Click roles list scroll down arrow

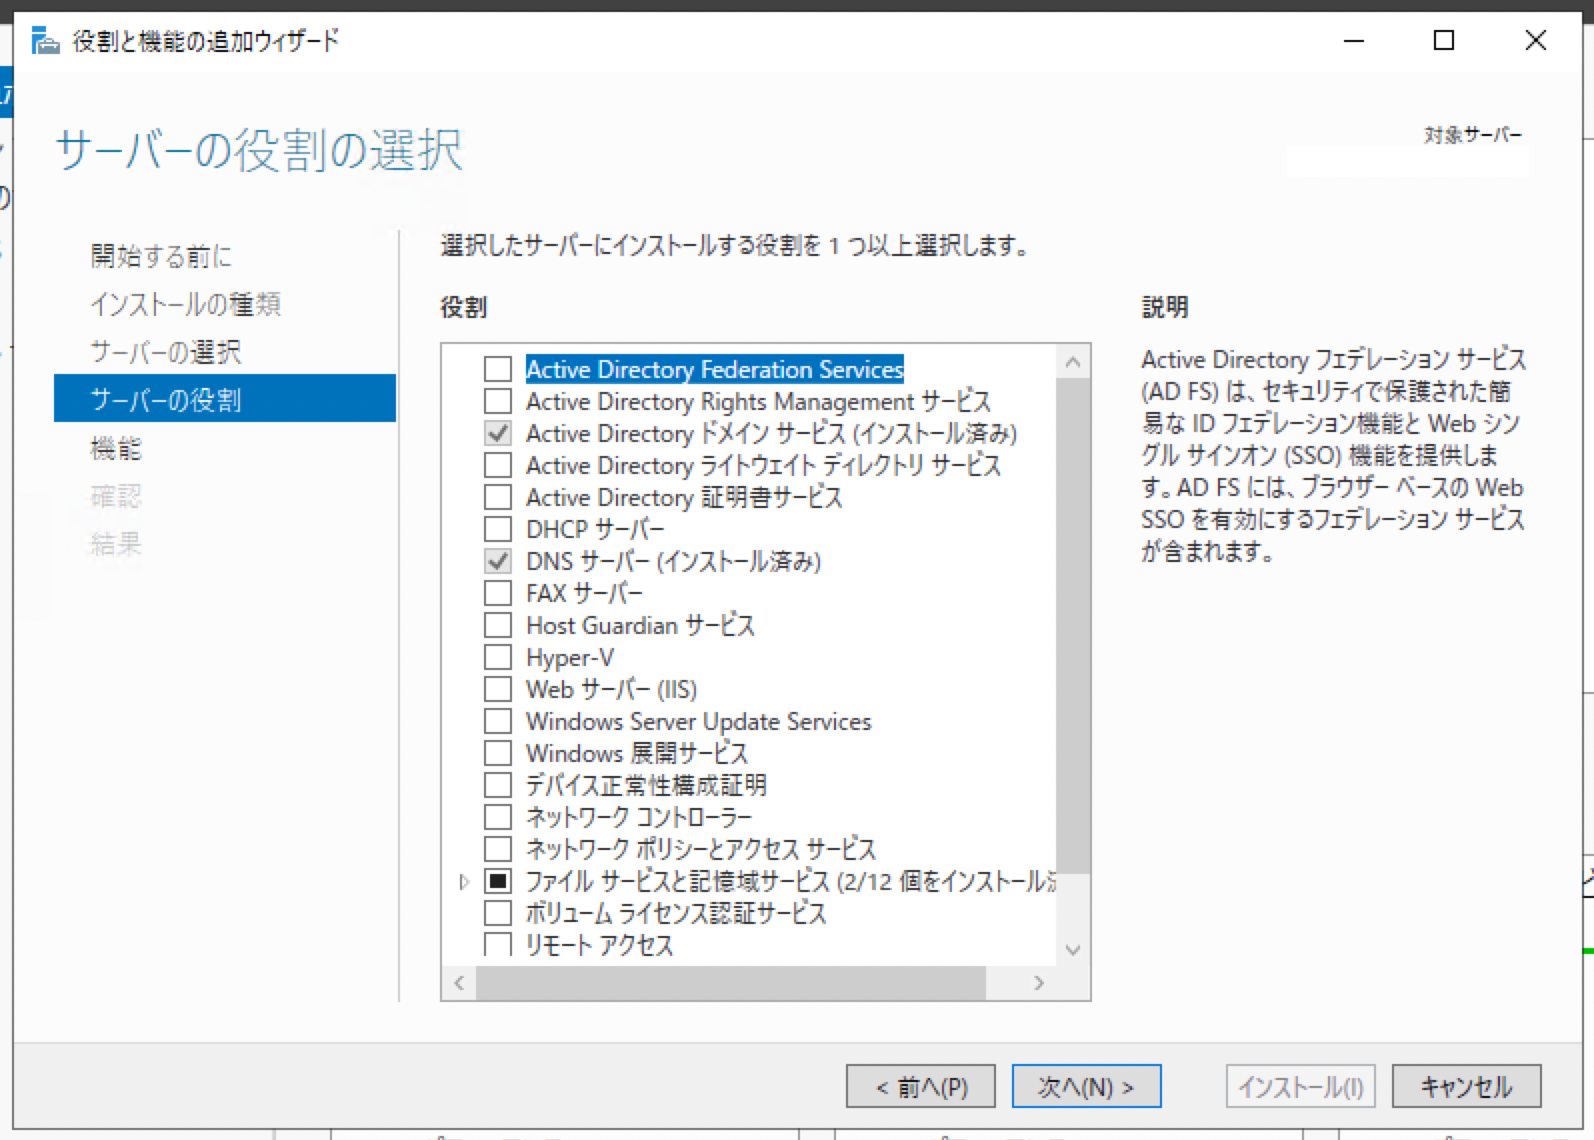[1073, 949]
